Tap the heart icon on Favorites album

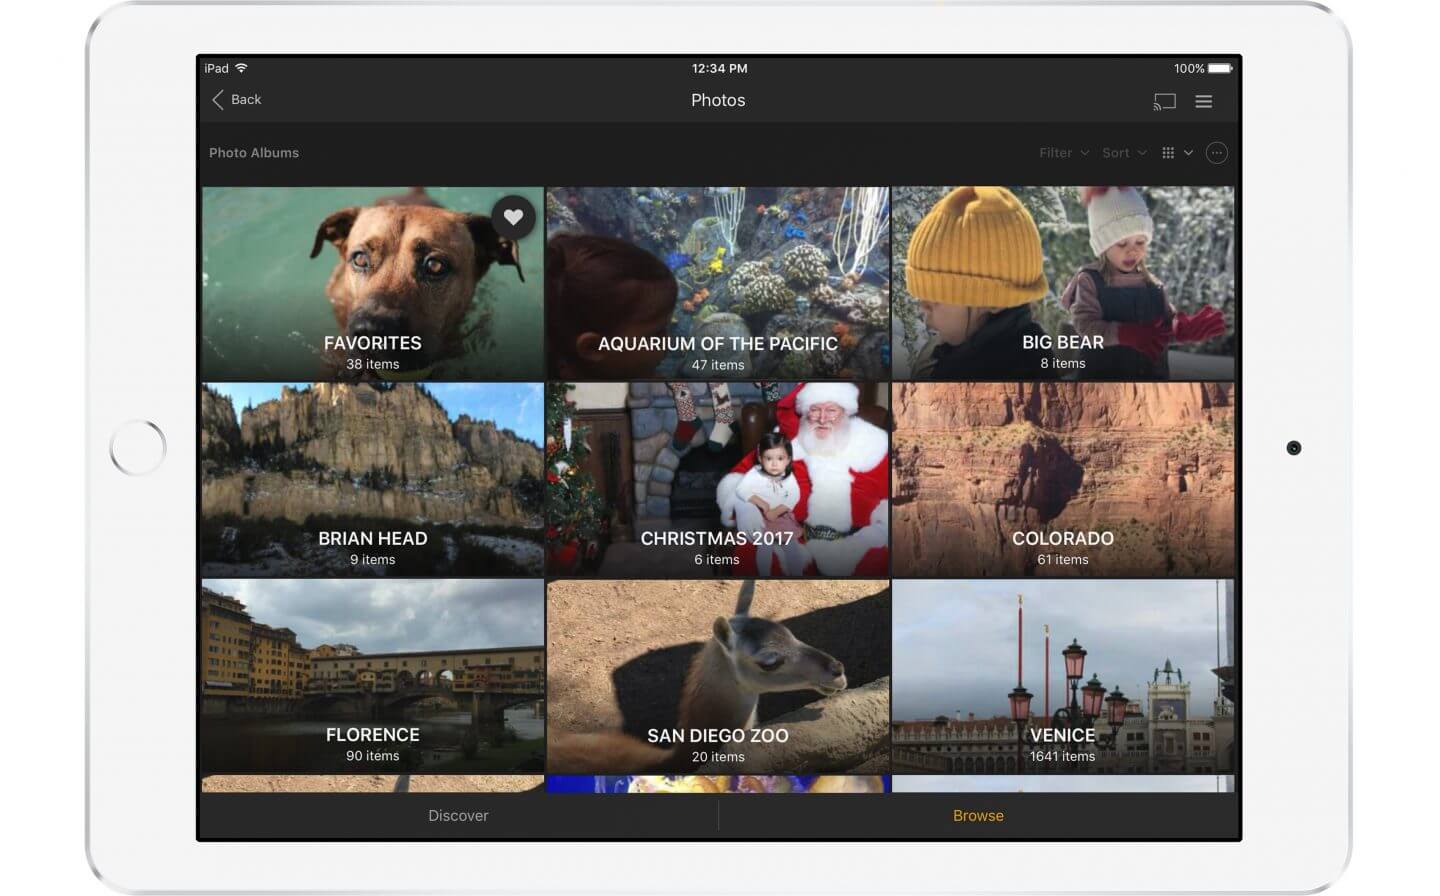(x=513, y=217)
